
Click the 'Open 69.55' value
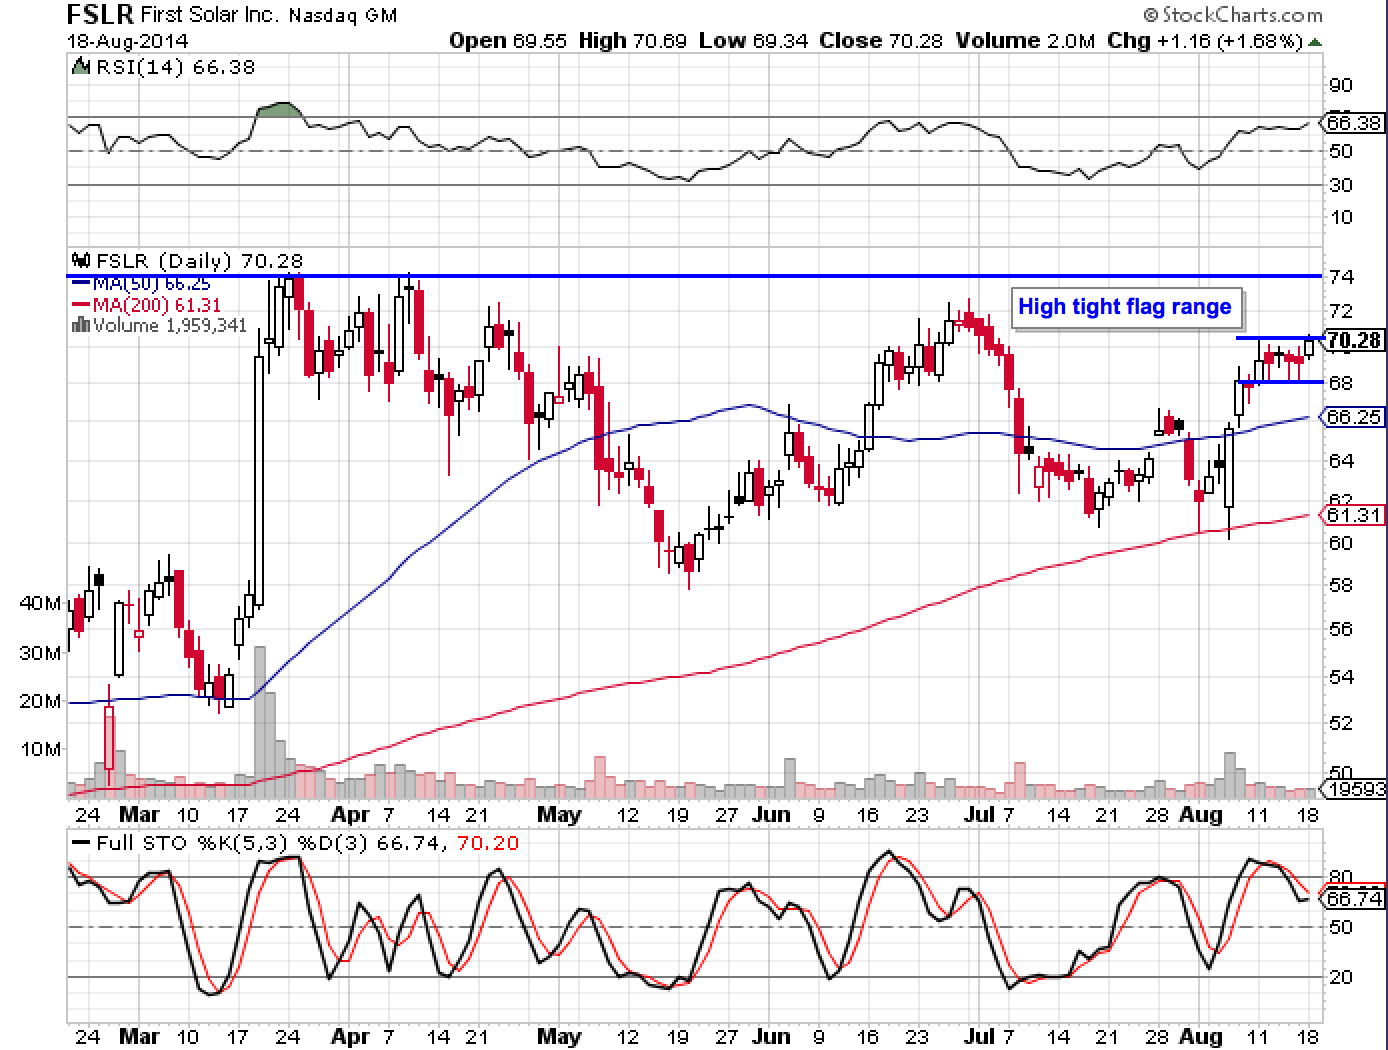point(508,41)
